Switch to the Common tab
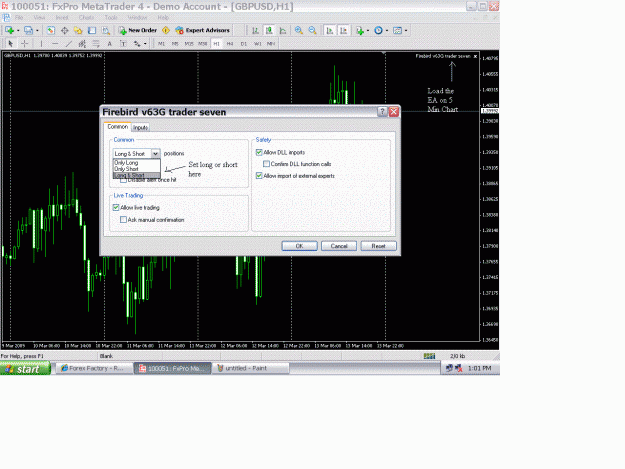The image size is (625, 469). [118, 127]
